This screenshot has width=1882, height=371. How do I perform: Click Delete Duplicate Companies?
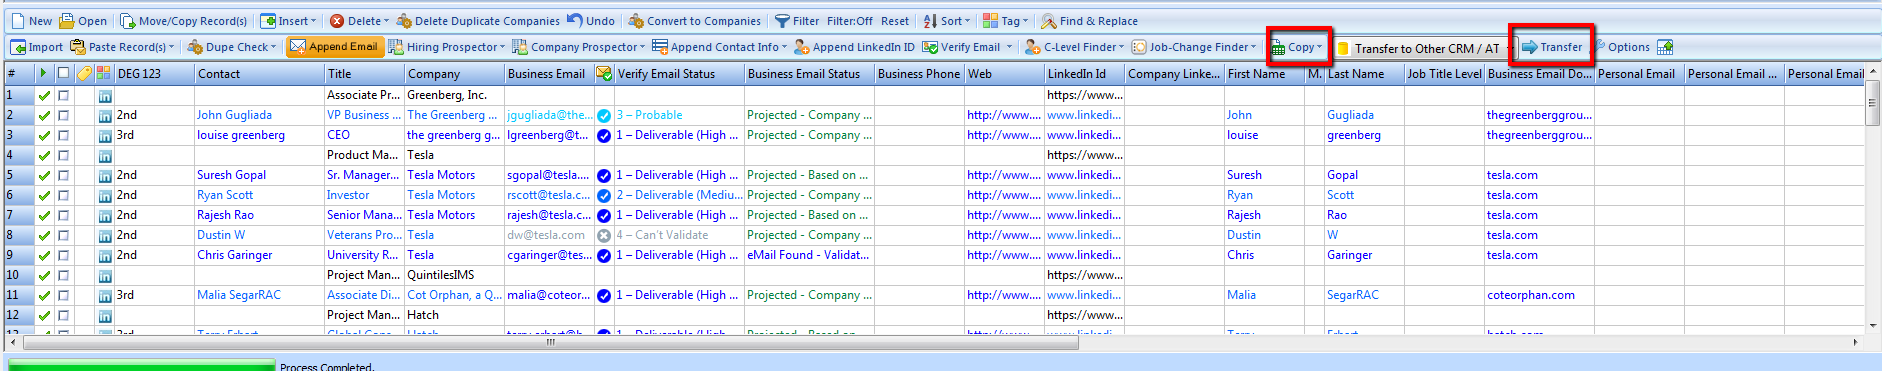coord(478,21)
